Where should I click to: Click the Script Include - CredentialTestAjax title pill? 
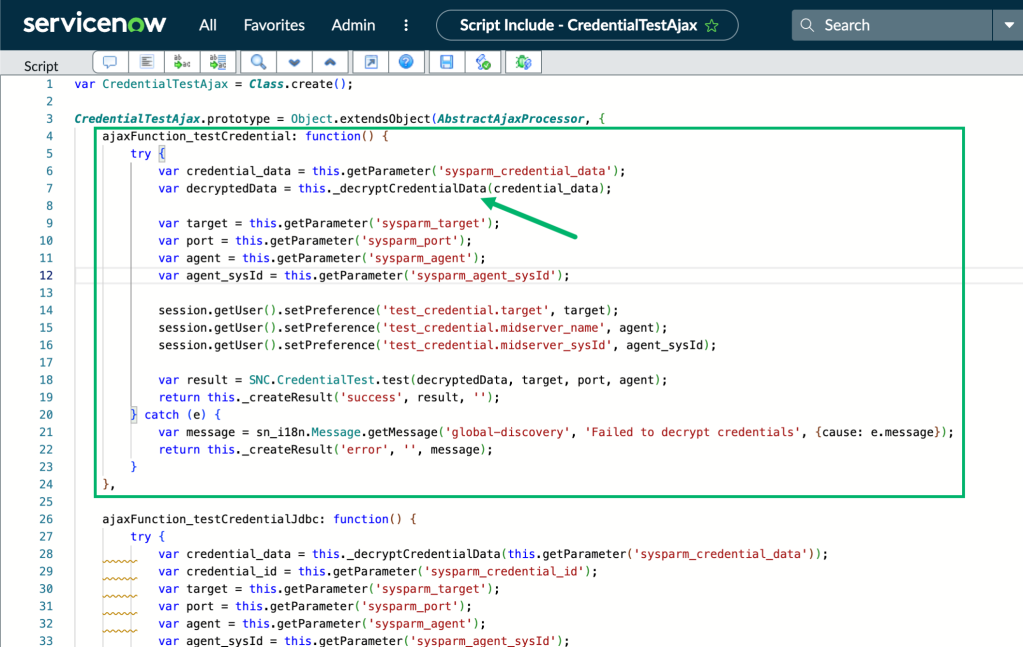[x=587, y=25]
